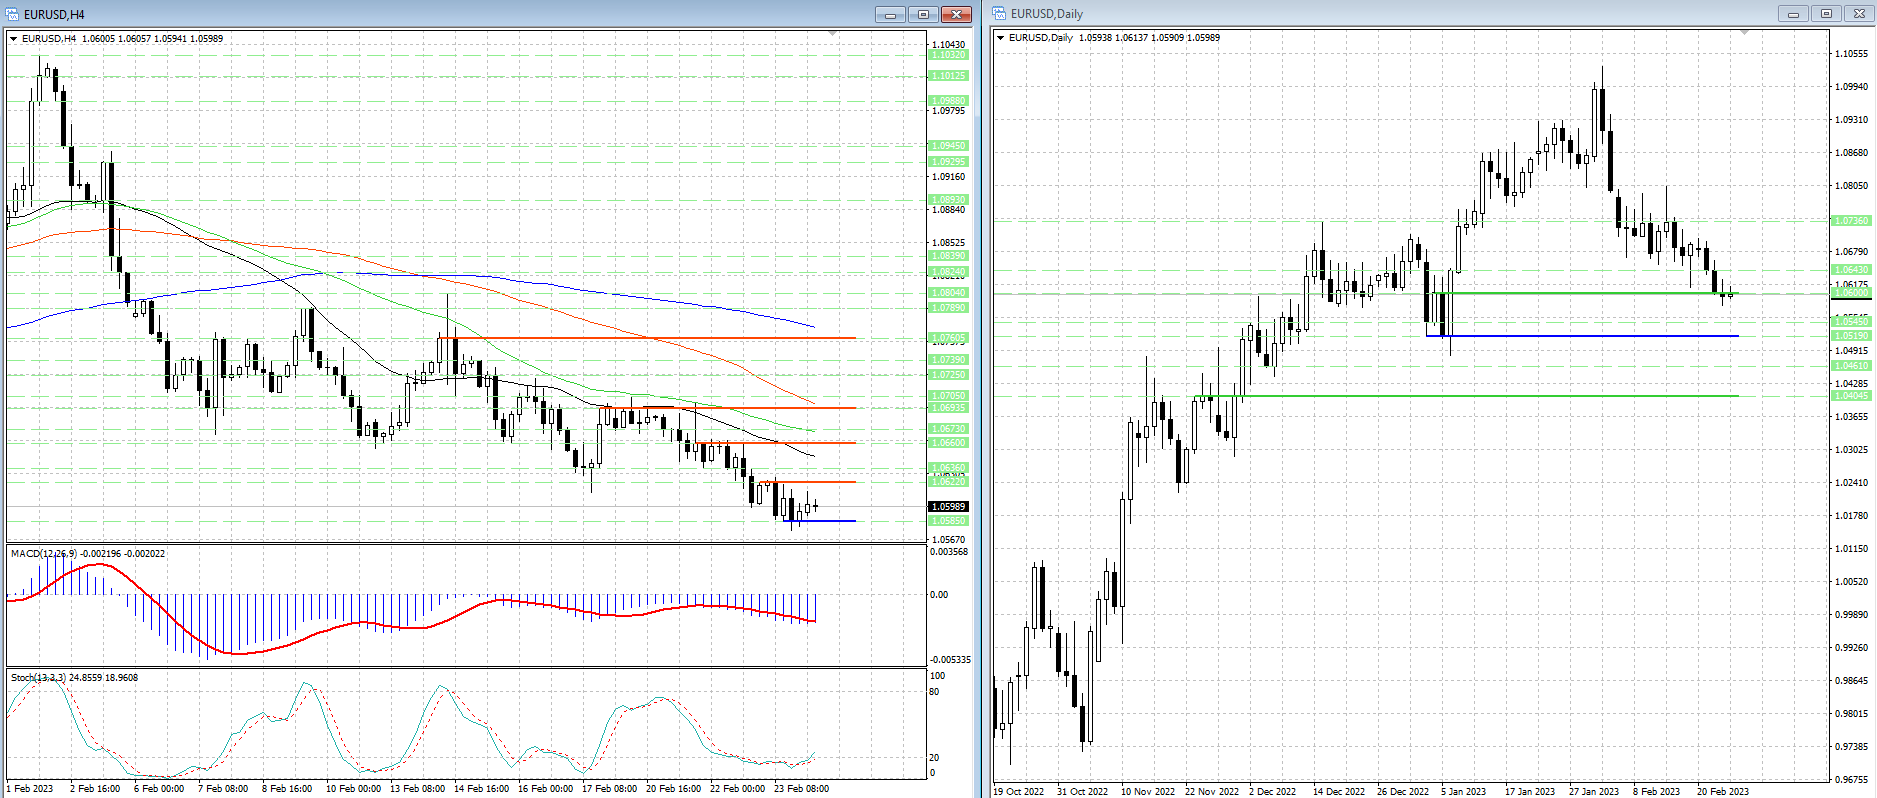This screenshot has height=798, width=1877.
Task: Click the -0.005335 MACD scale value
Action: [x=950, y=660]
